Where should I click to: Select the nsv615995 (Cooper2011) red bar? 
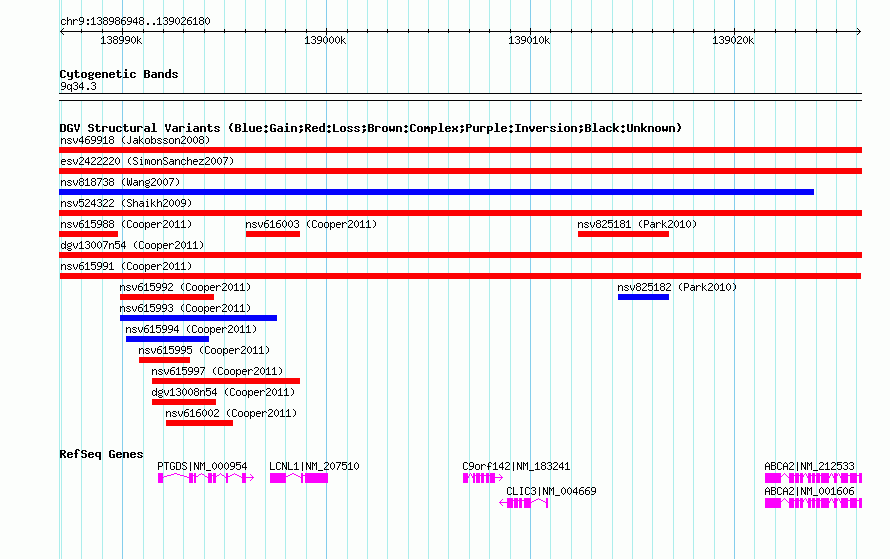(164, 360)
